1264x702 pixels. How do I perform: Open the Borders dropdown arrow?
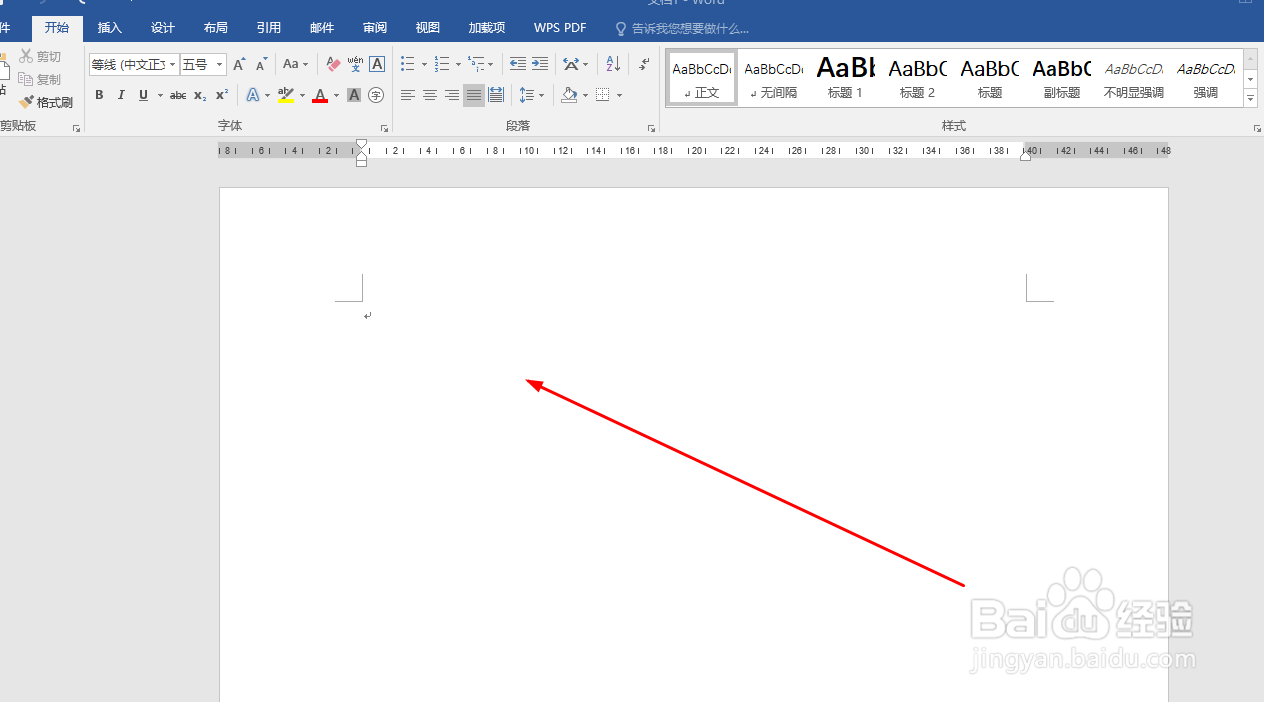619,96
